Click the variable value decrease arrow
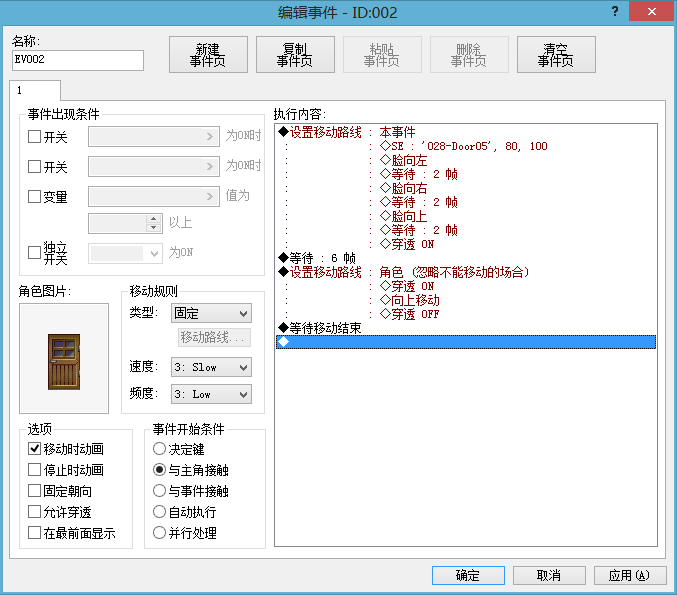The height and width of the screenshot is (595, 677). click(x=154, y=228)
